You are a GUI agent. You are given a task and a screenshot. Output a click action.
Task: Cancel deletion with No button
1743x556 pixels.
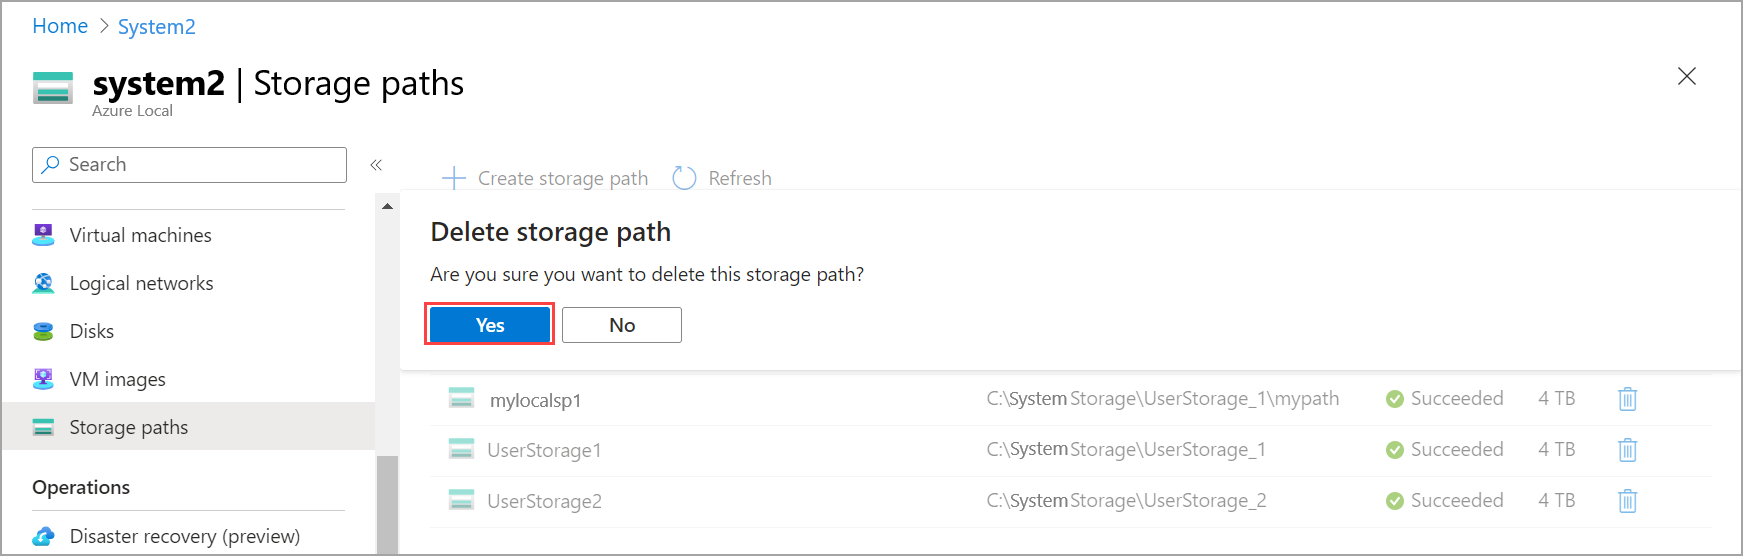click(x=622, y=325)
